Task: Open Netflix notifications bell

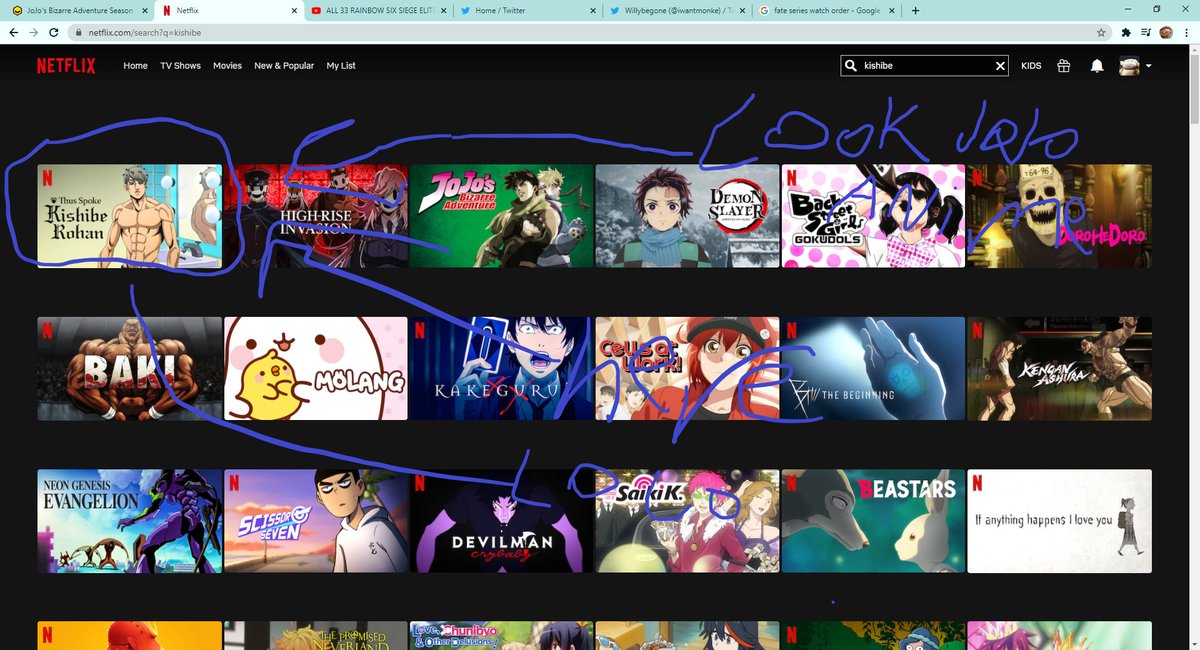Action: coord(1097,66)
